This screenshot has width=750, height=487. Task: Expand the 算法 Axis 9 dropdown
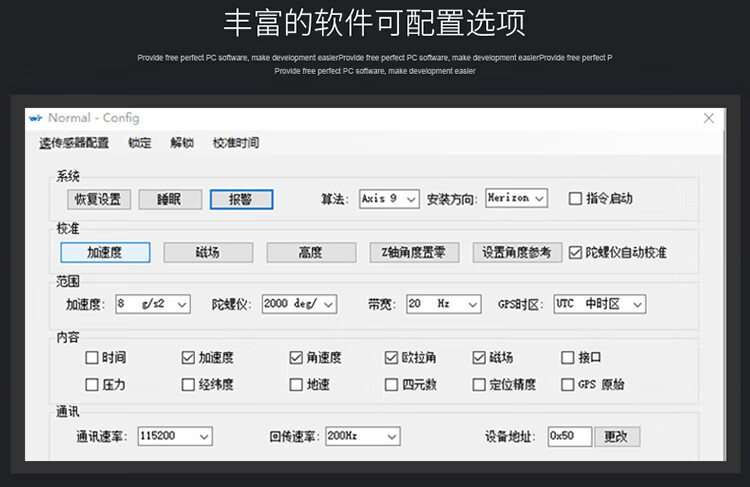coord(391,198)
